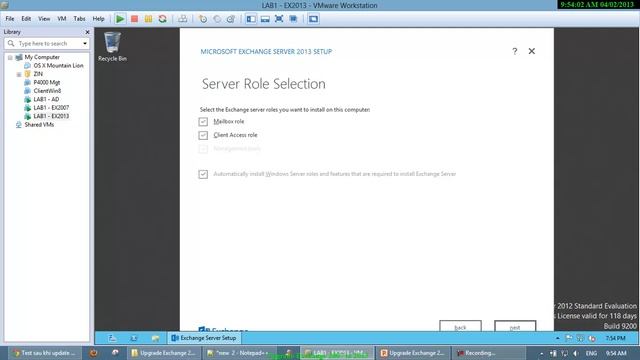The width and height of the screenshot is (640, 360).
Task: Click the console view icon in toolbar
Action: (313, 19)
